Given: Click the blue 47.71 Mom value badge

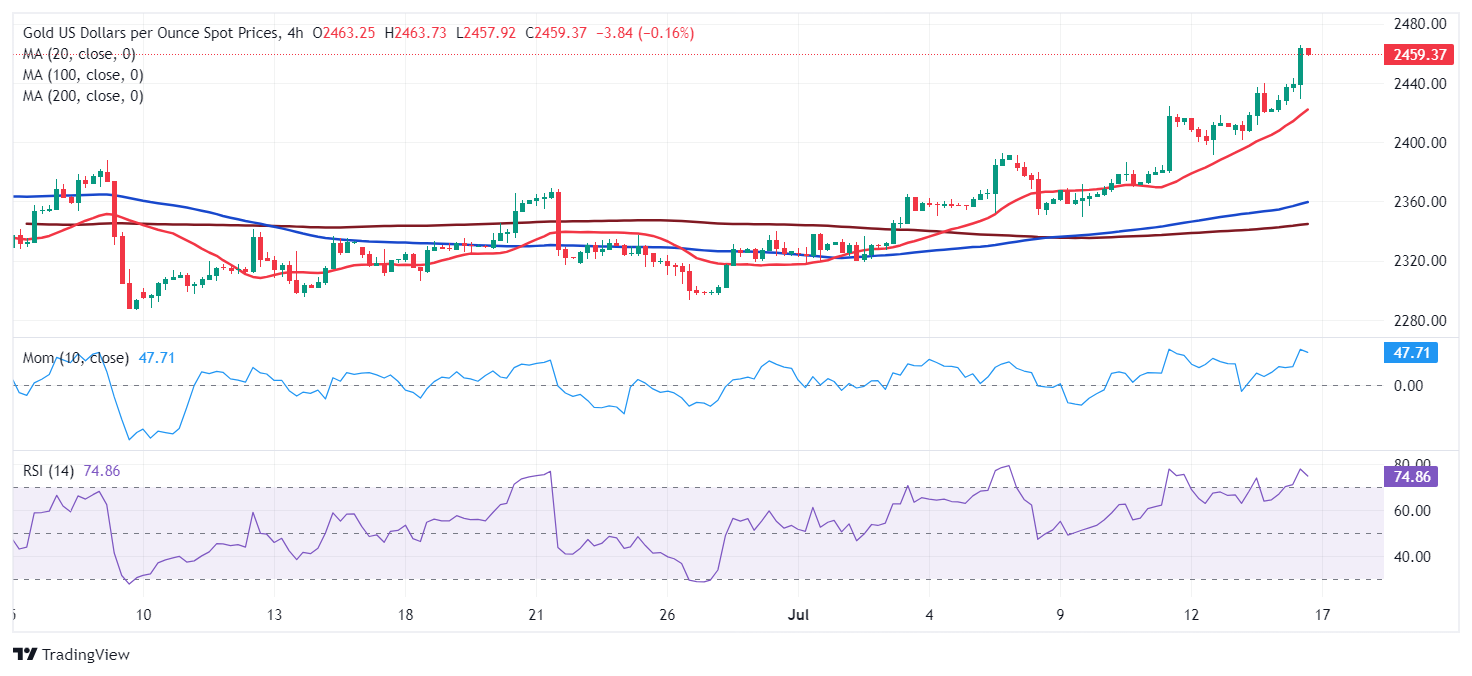Looking at the screenshot, I should (1411, 354).
